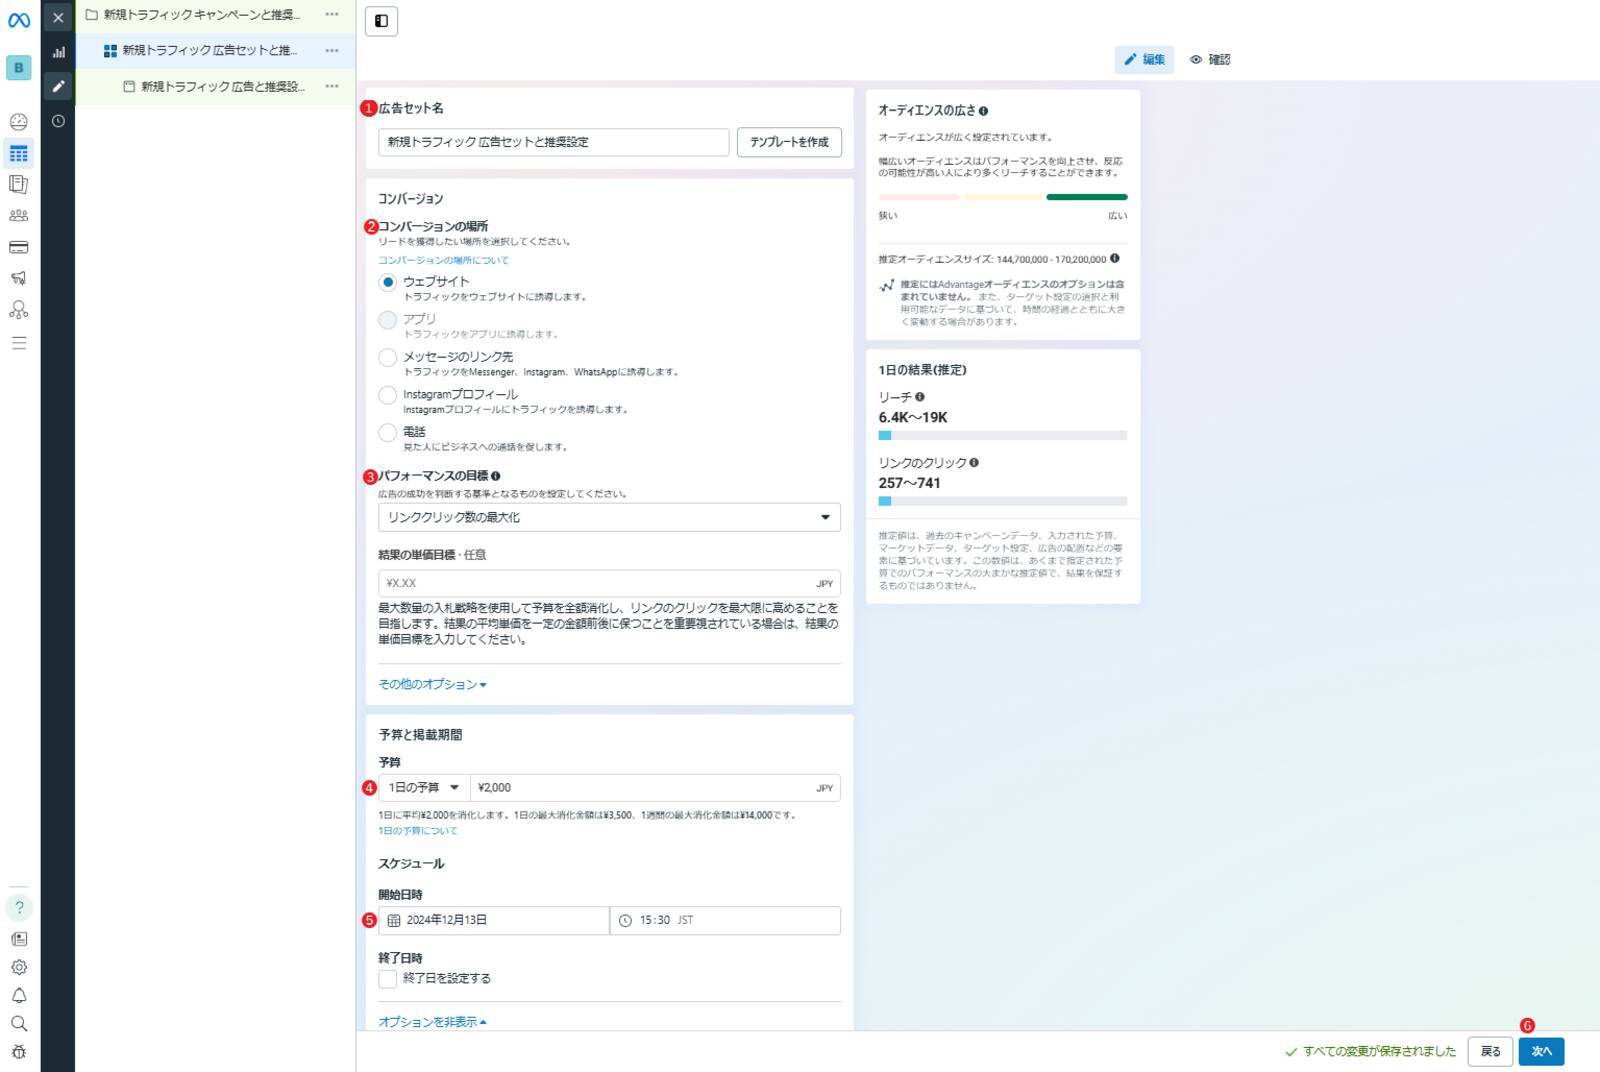Click the clock history icon in sidebar

point(58,121)
